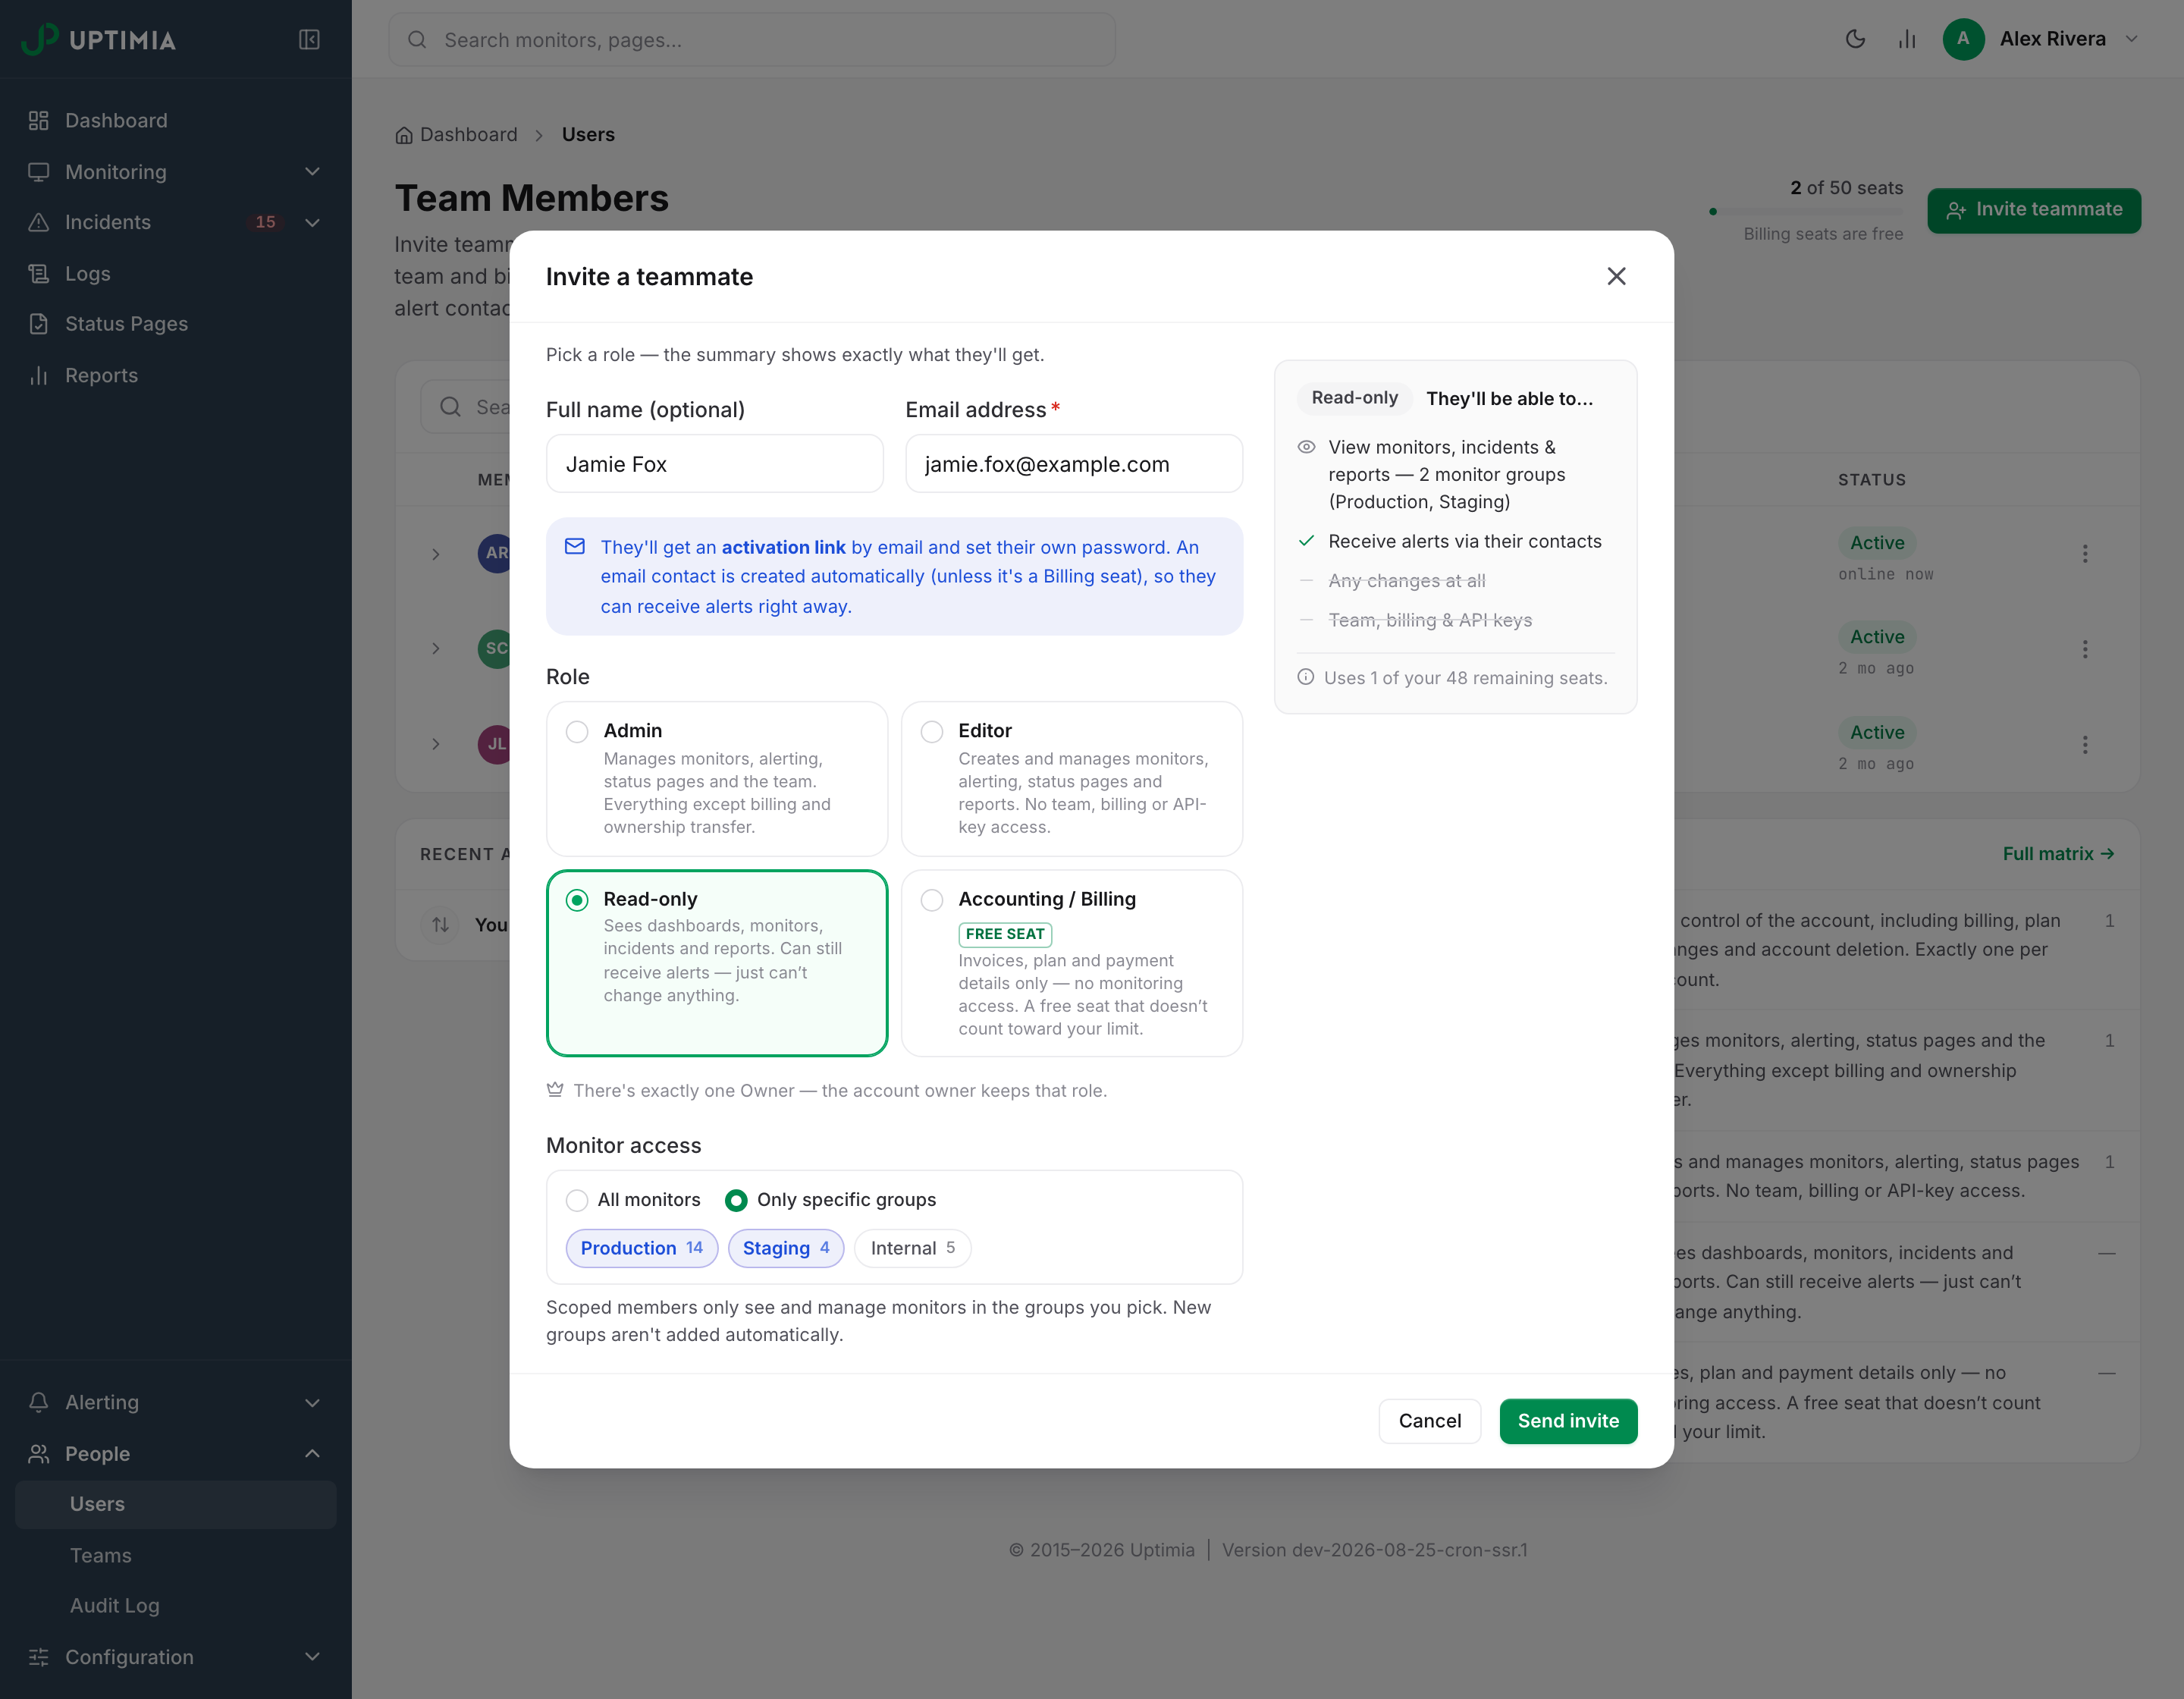Open Teams under People
The image size is (2184, 1699).
pos(176,1555)
